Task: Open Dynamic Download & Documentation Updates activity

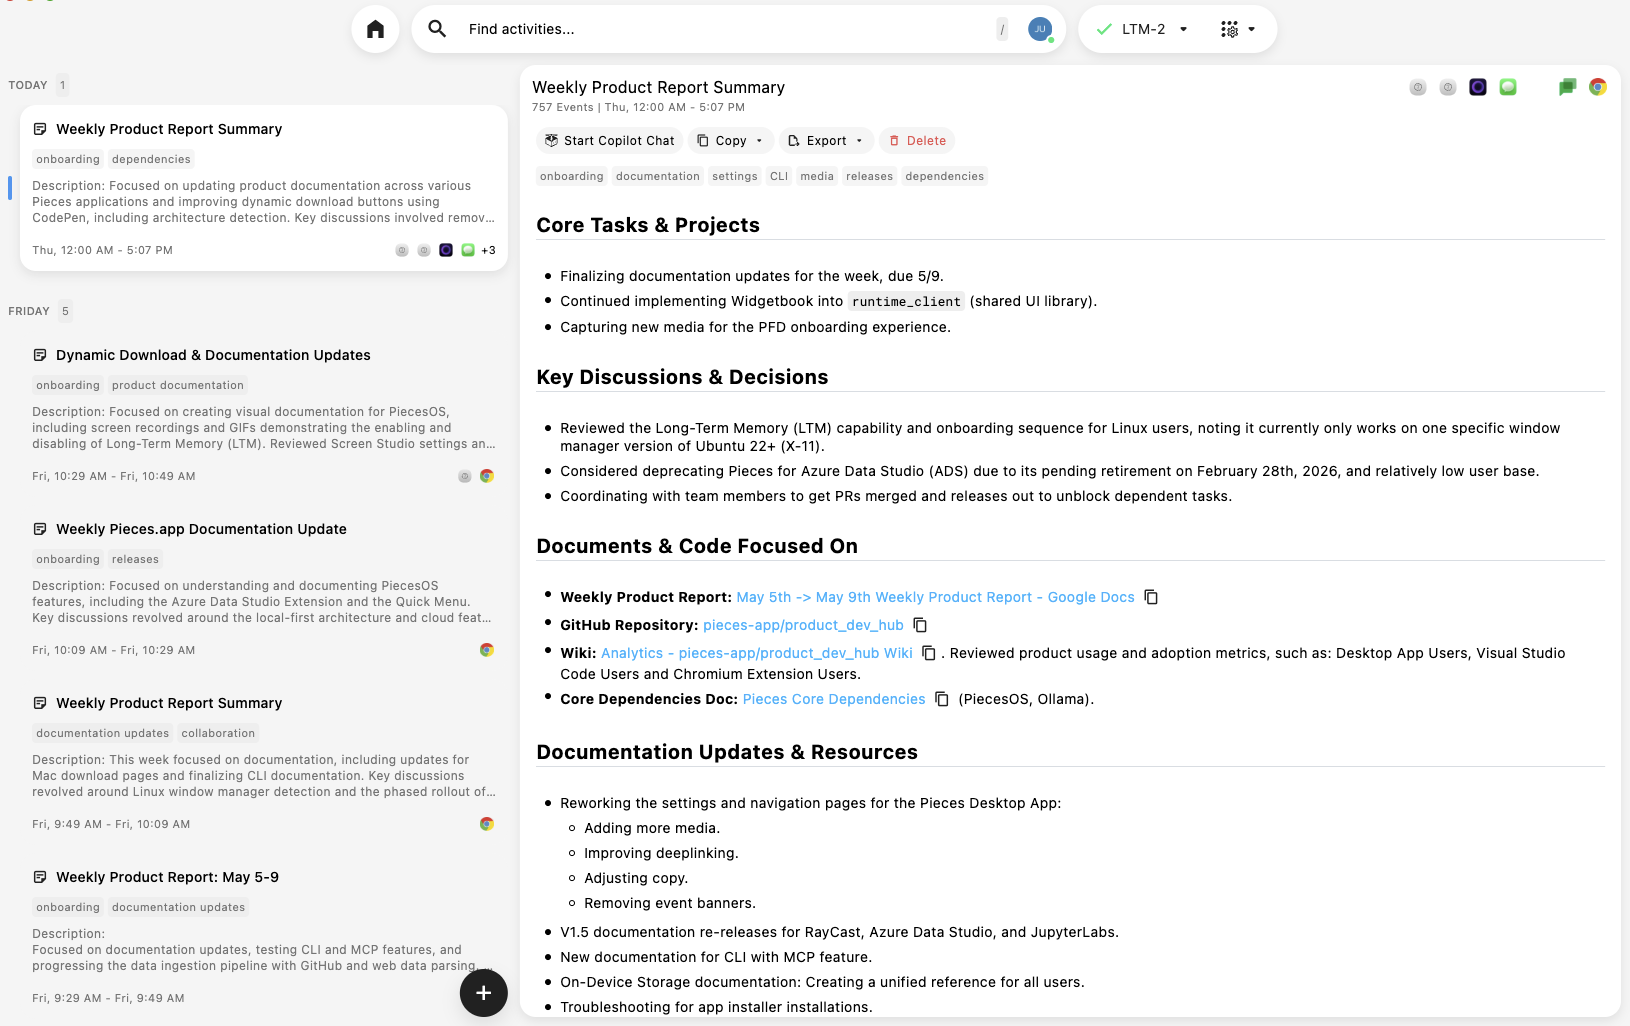Action: 264,414
